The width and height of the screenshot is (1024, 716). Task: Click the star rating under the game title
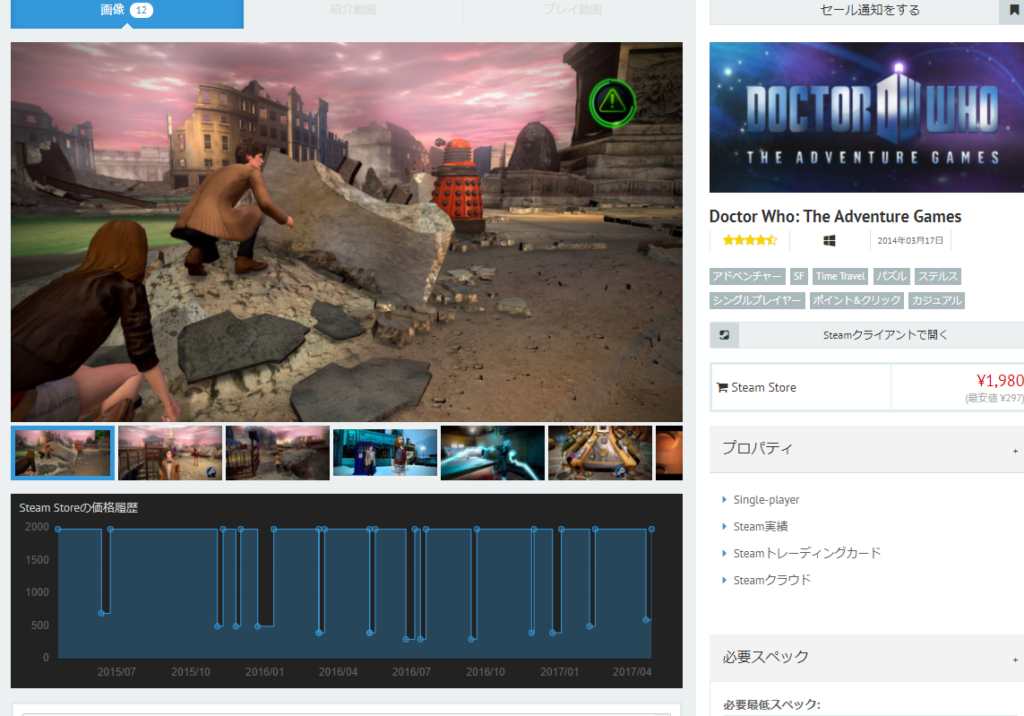pos(749,241)
